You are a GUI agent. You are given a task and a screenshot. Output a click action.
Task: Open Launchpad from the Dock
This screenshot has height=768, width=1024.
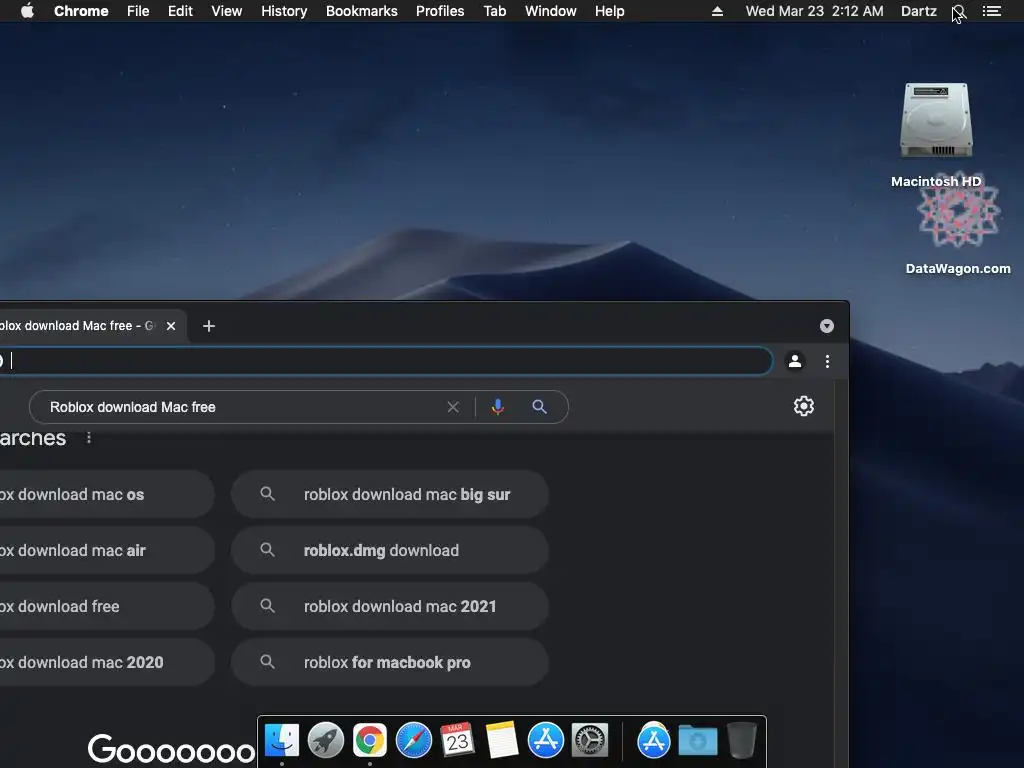pyautogui.click(x=326, y=741)
